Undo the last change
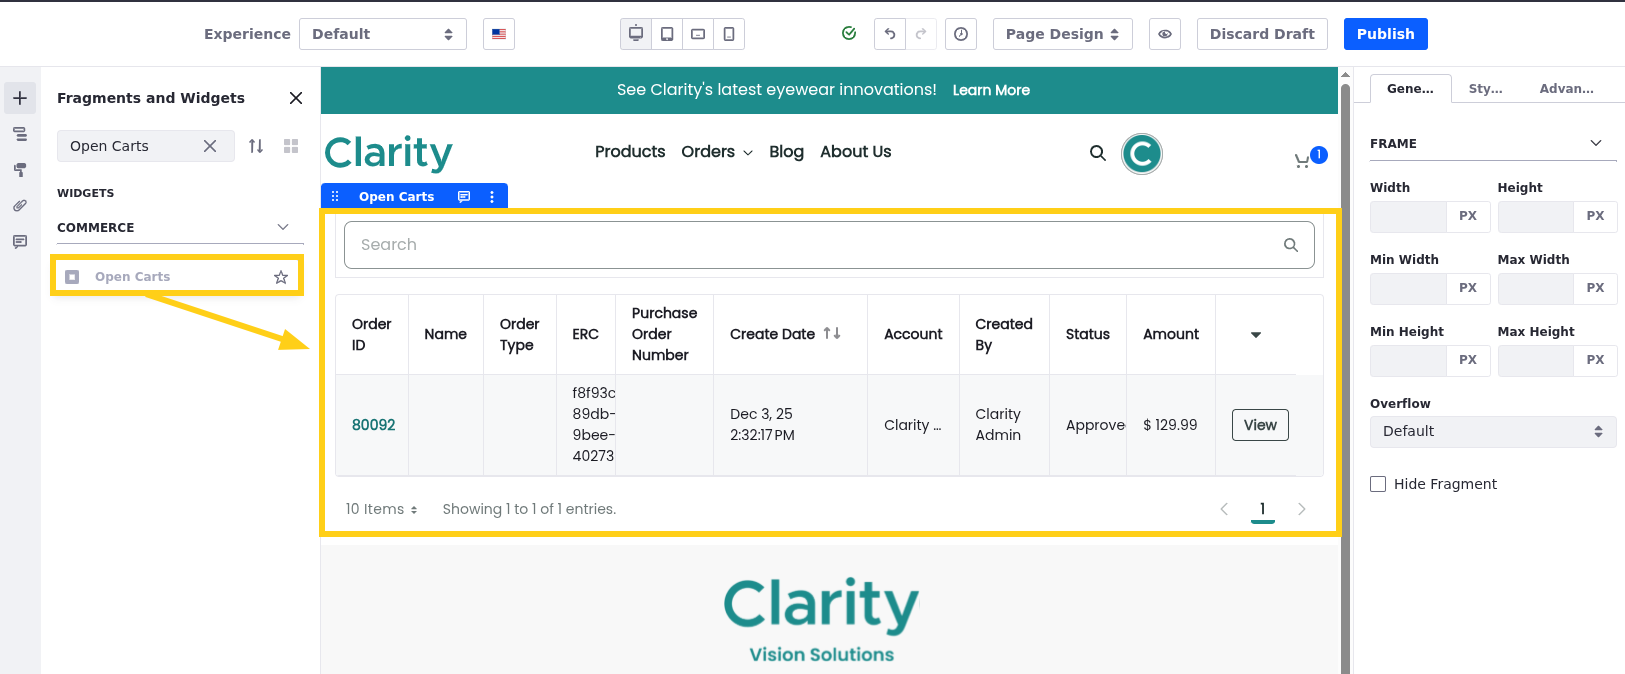The height and width of the screenshot is (674, 1625). click(x=890, y=34)
